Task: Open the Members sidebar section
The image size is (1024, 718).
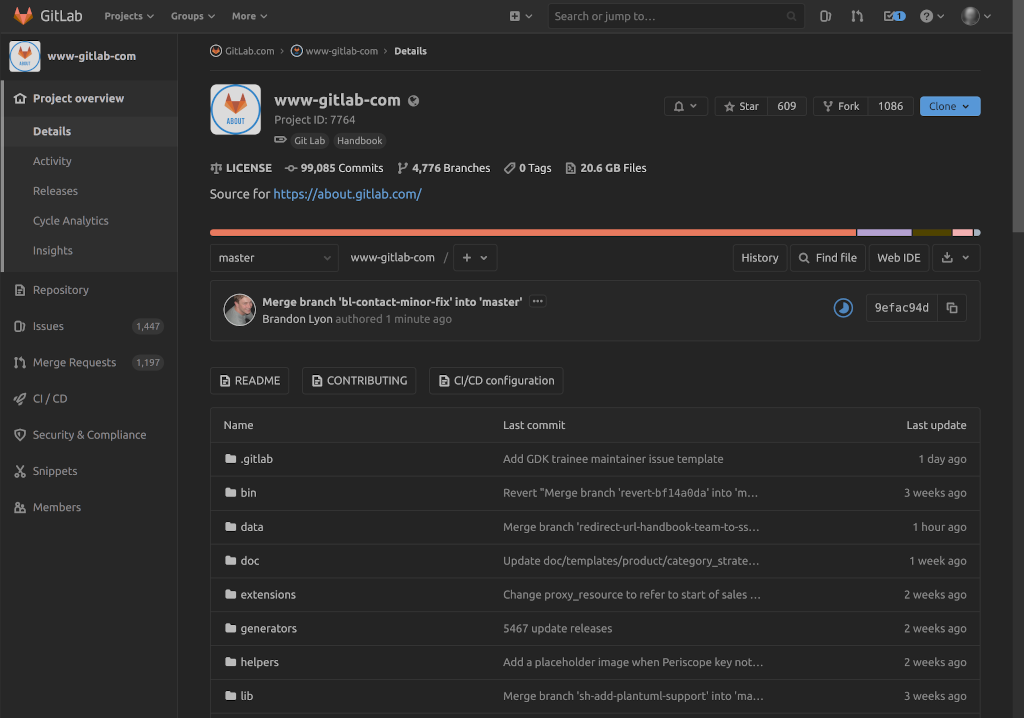Action: [55, 507]
